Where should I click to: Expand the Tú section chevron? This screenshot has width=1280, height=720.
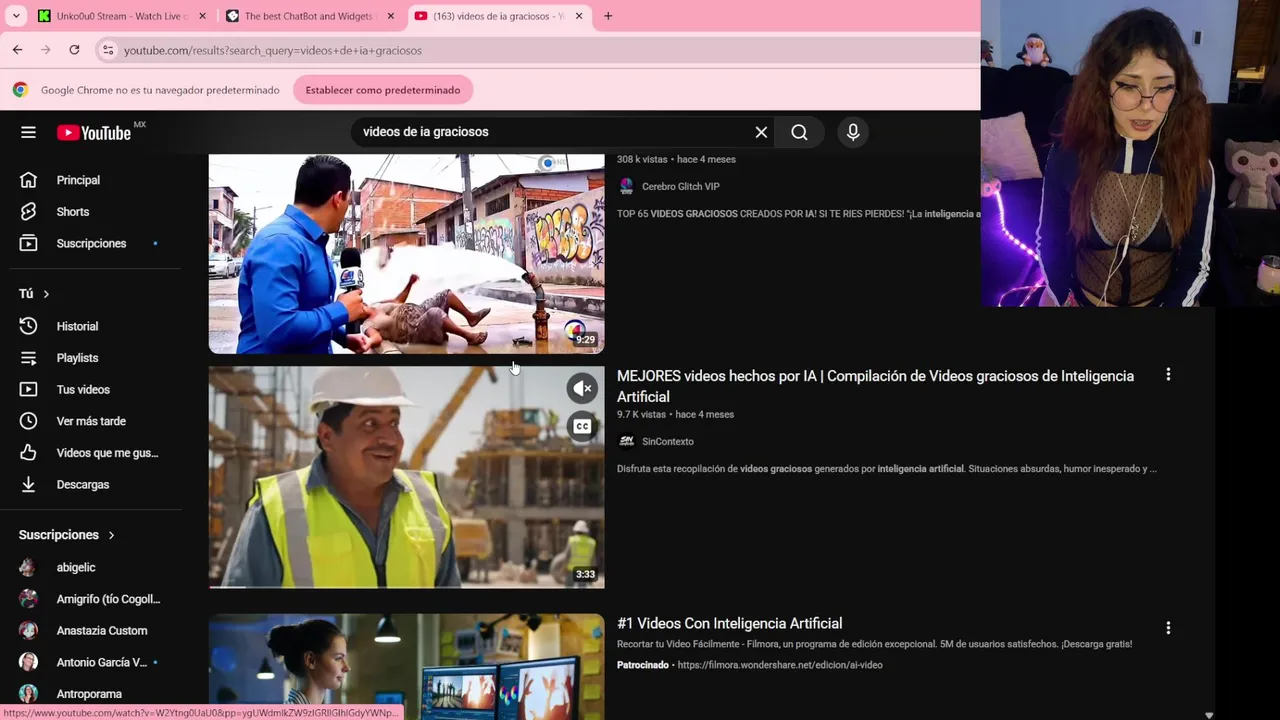46,294
